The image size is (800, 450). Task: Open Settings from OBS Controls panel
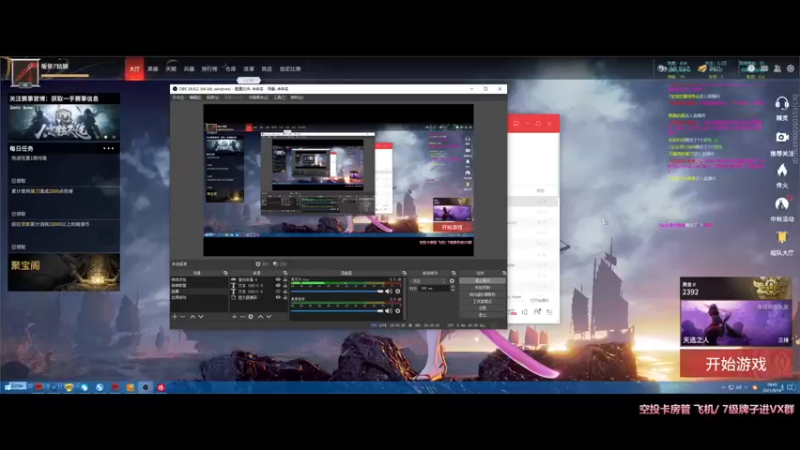point(482,308)
